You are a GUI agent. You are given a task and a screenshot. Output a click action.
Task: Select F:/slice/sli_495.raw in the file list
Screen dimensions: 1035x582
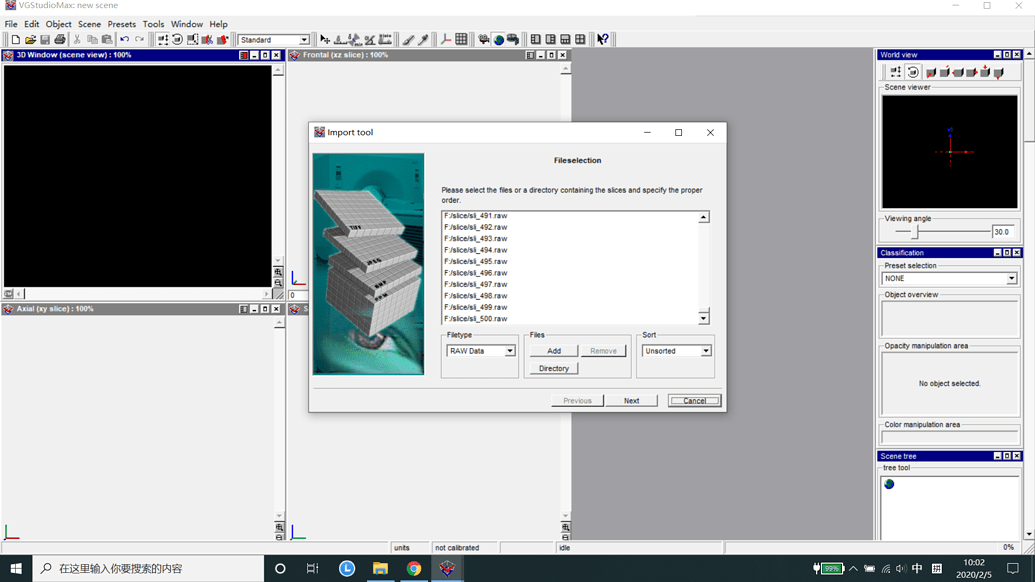tap(476, 262)
